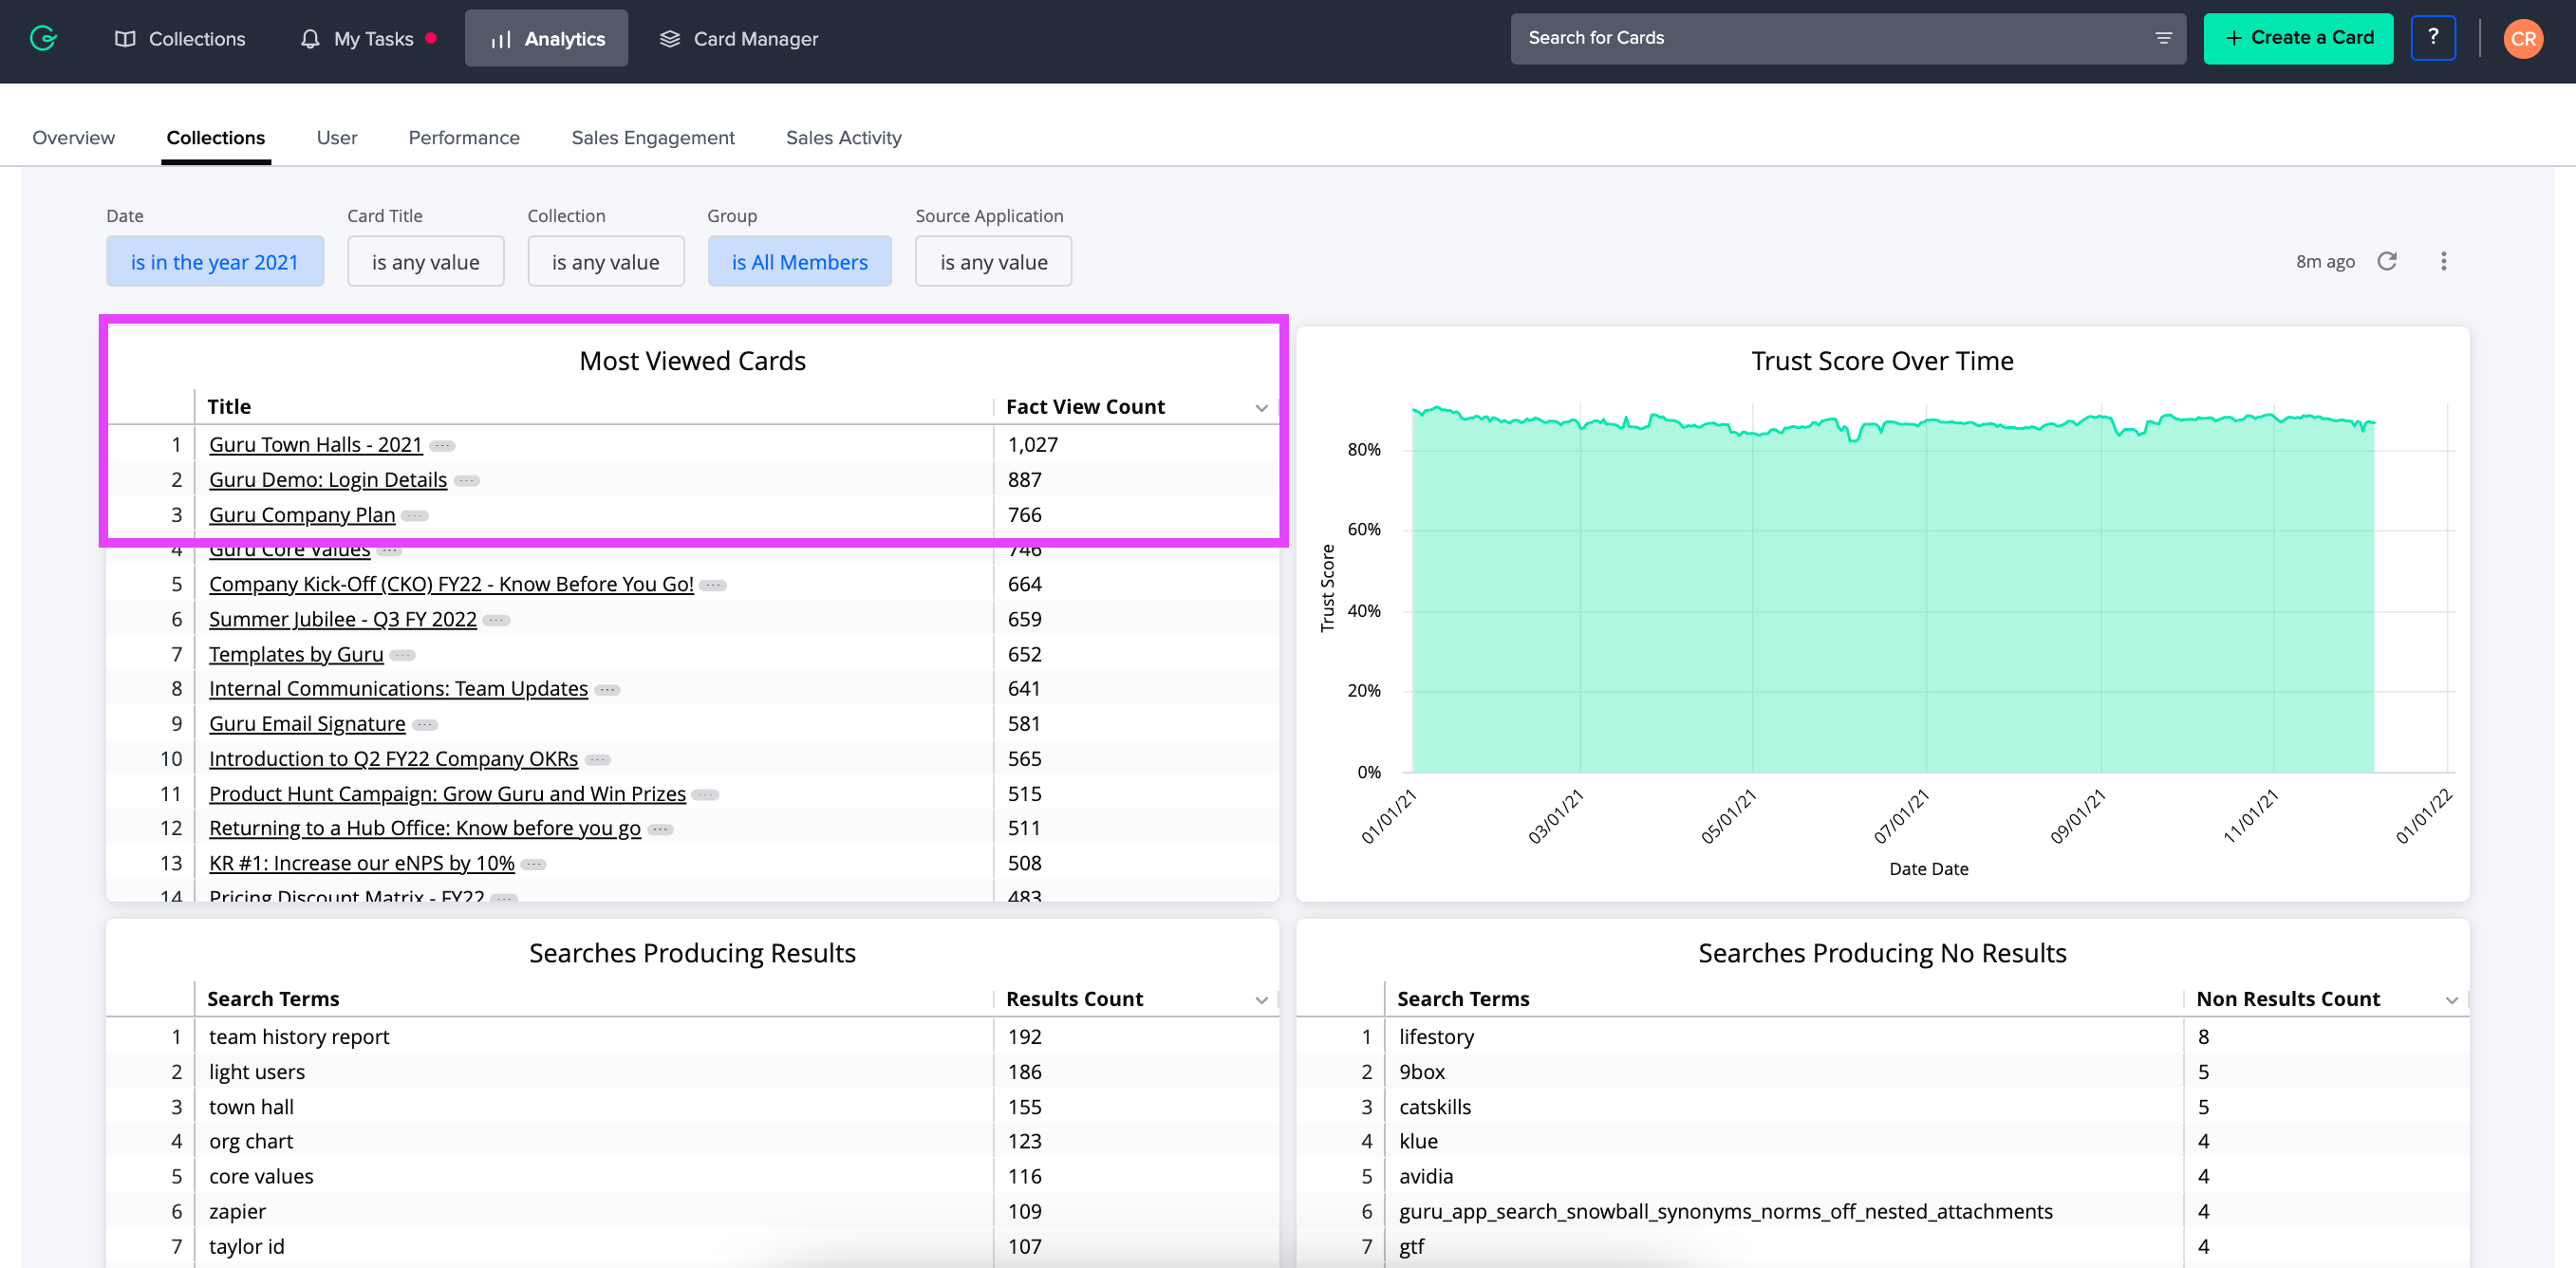
Task: Open Returning to a Hub Office link
Action: [x=425, y=828]
